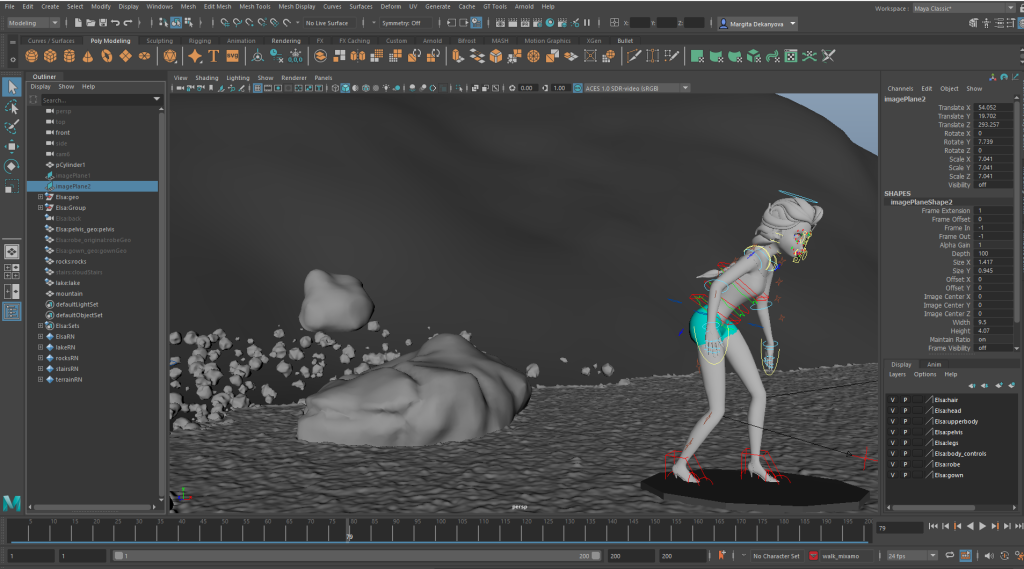Click the Save scene icon
Viewport: 1024px width, 569px height.
coord(103,23)
